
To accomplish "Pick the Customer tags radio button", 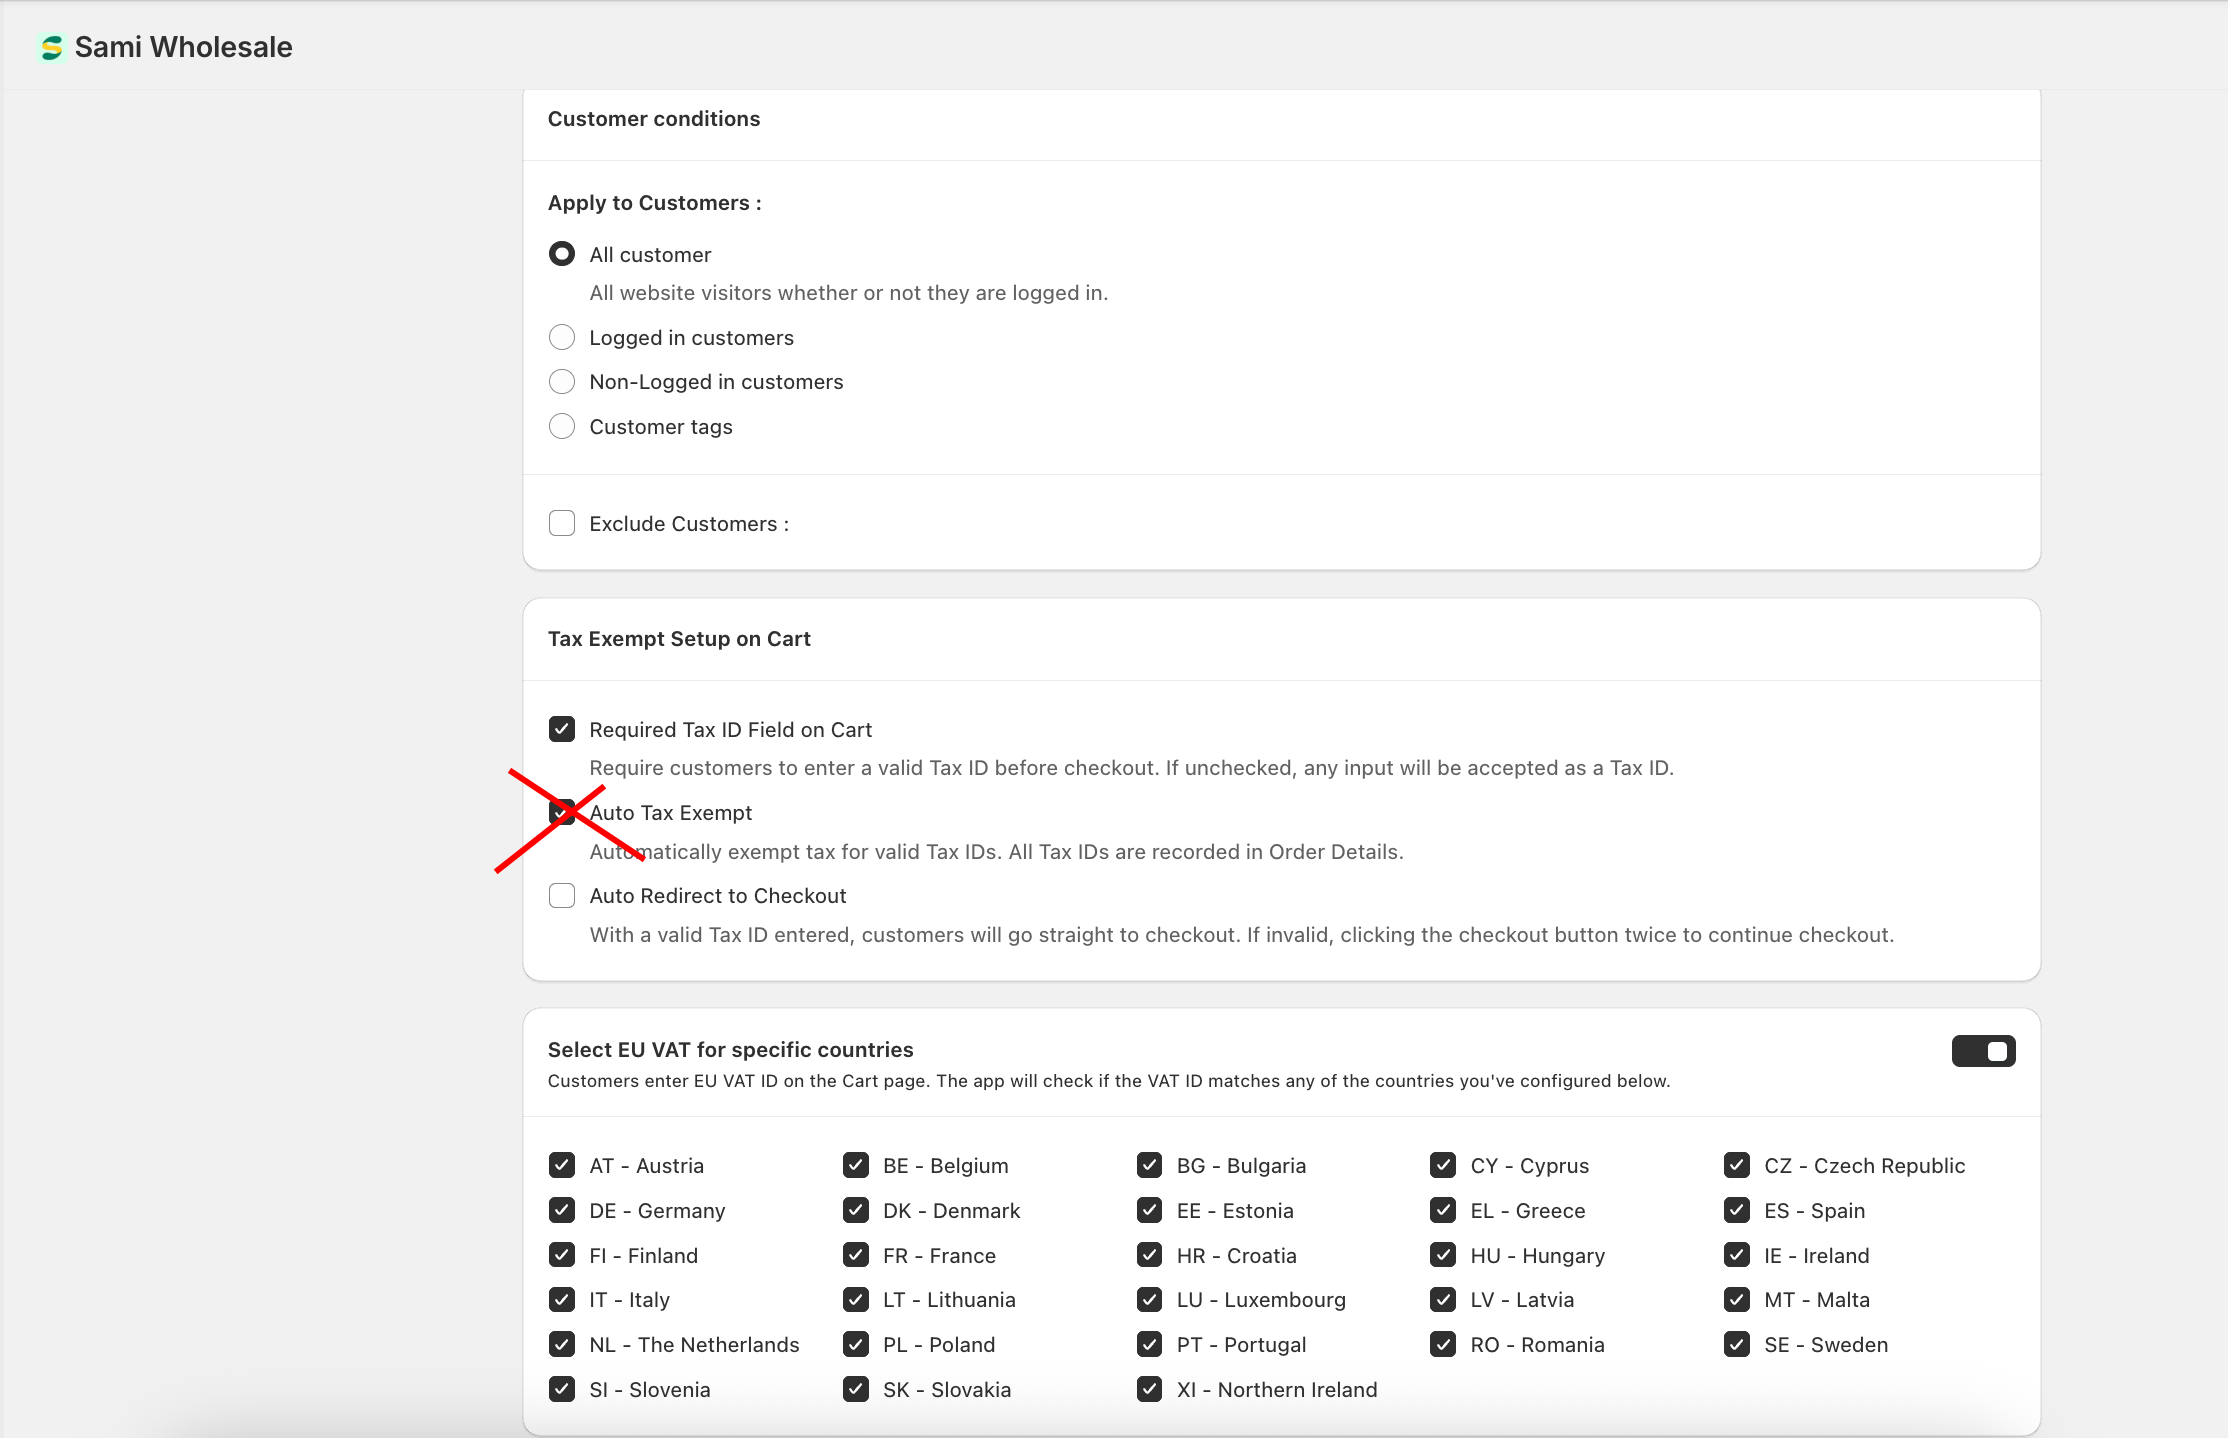I will point(562,427).
